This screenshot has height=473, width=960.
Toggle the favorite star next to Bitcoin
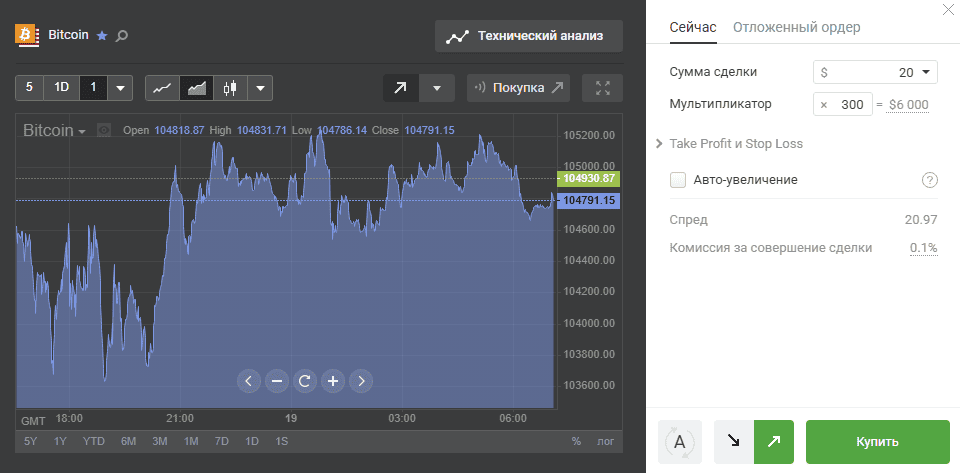pos(102,36)
